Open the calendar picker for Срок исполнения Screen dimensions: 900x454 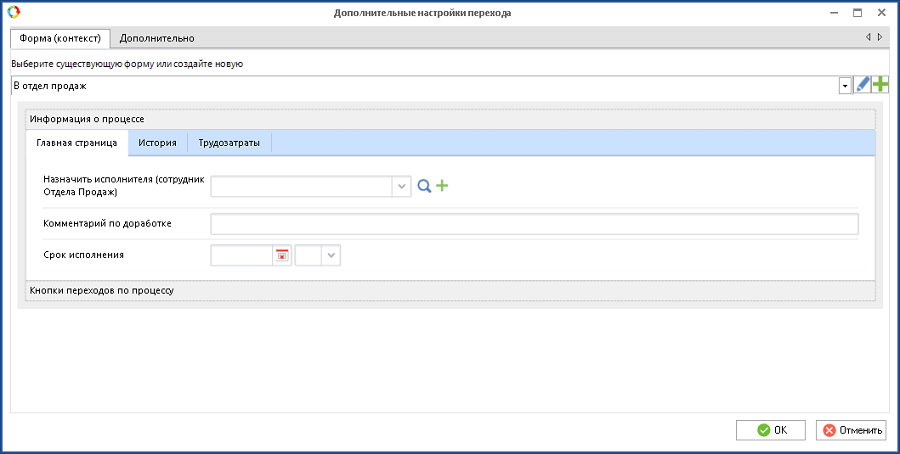282,256
